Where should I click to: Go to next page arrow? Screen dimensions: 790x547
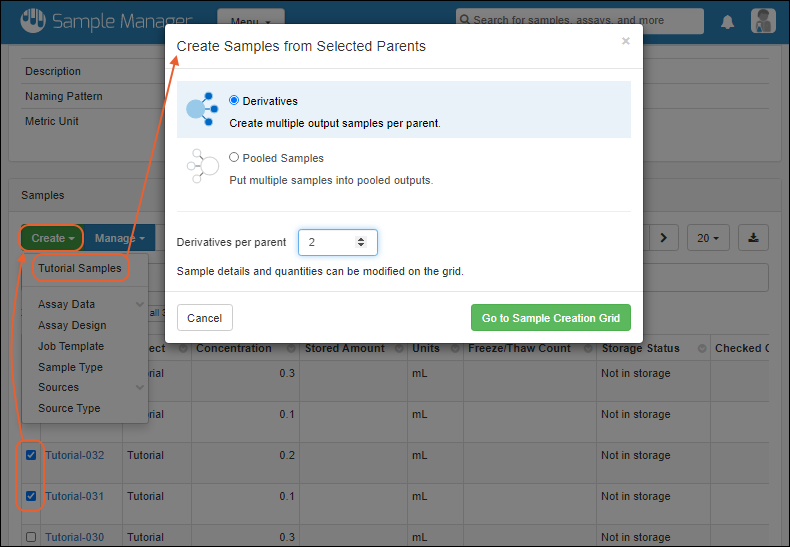click(667, 238)
